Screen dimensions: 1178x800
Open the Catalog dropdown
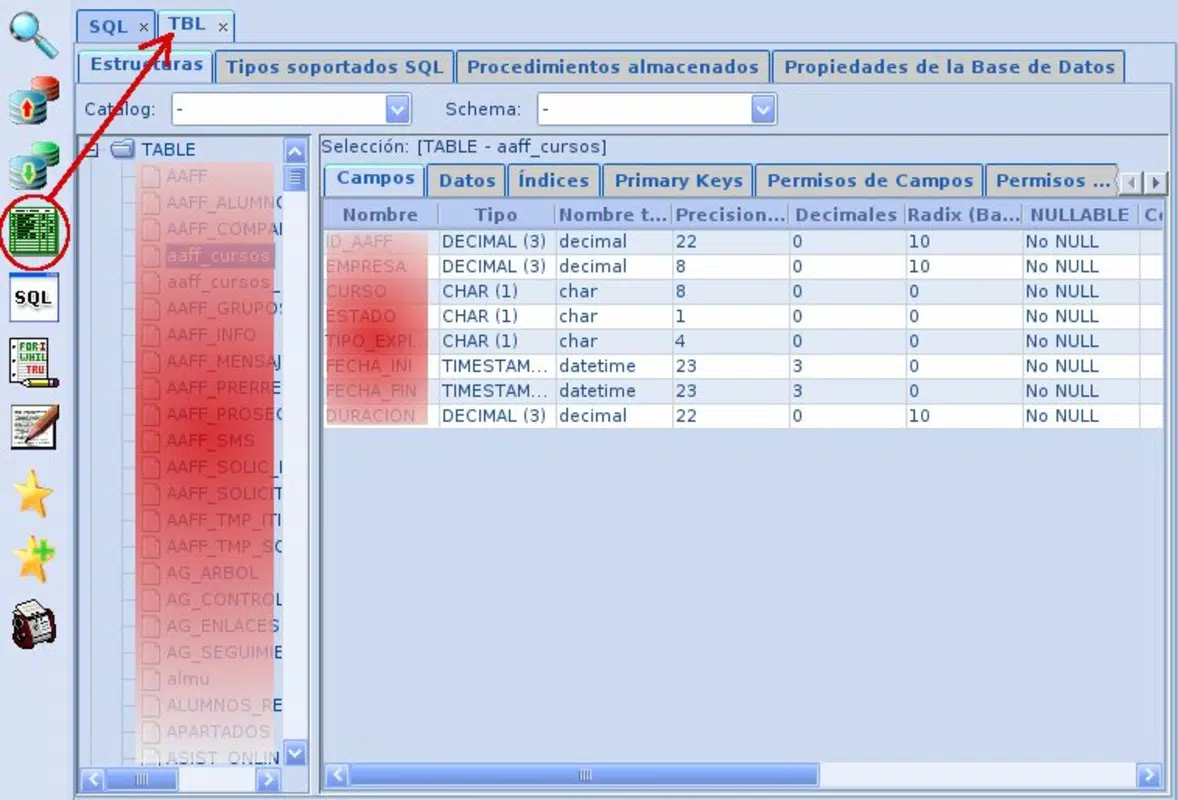tap(397, 110)
